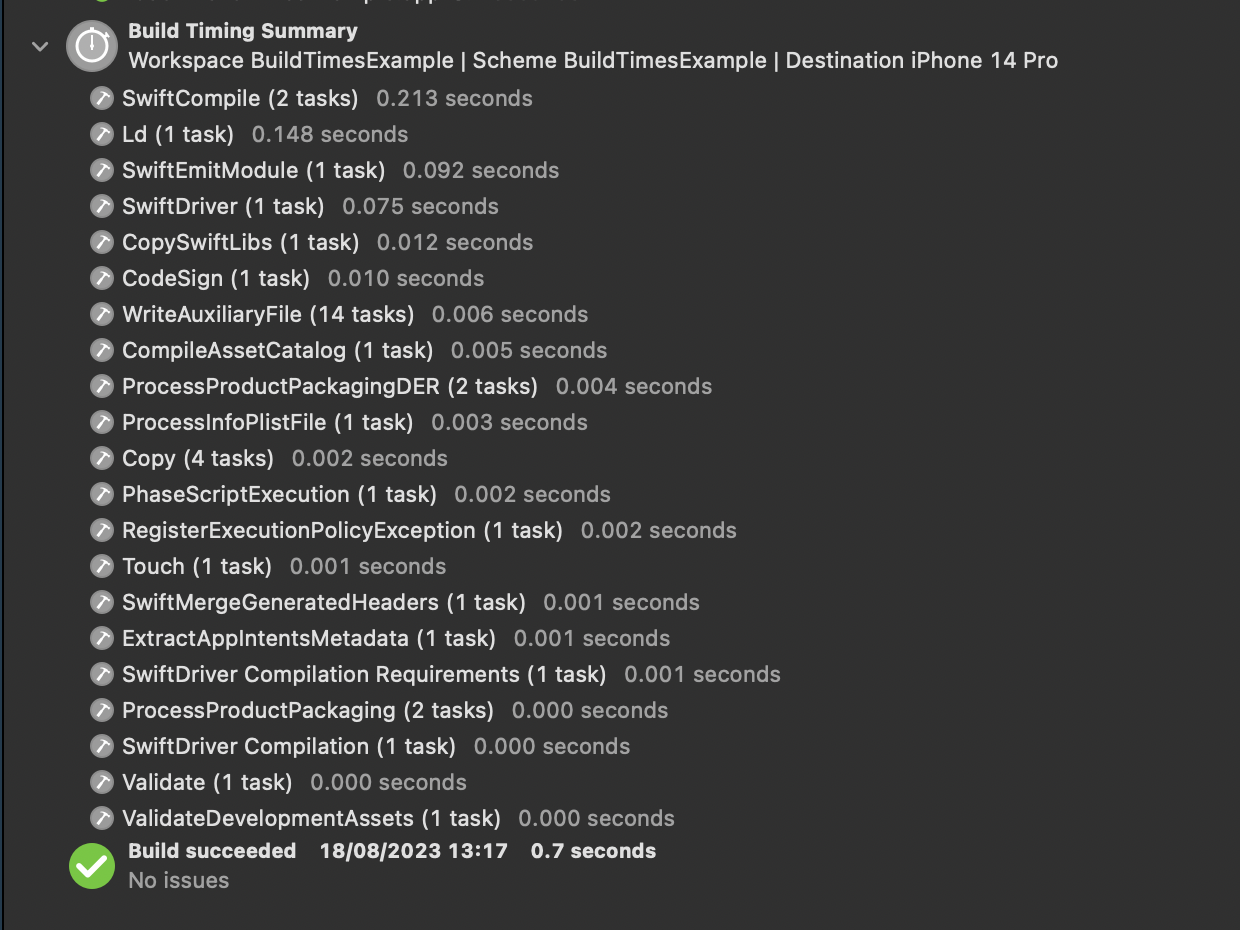Select the ProcessProductPackagingDER entry
This screenshot has width=1240, height=930.
click(x=330, y=386)
